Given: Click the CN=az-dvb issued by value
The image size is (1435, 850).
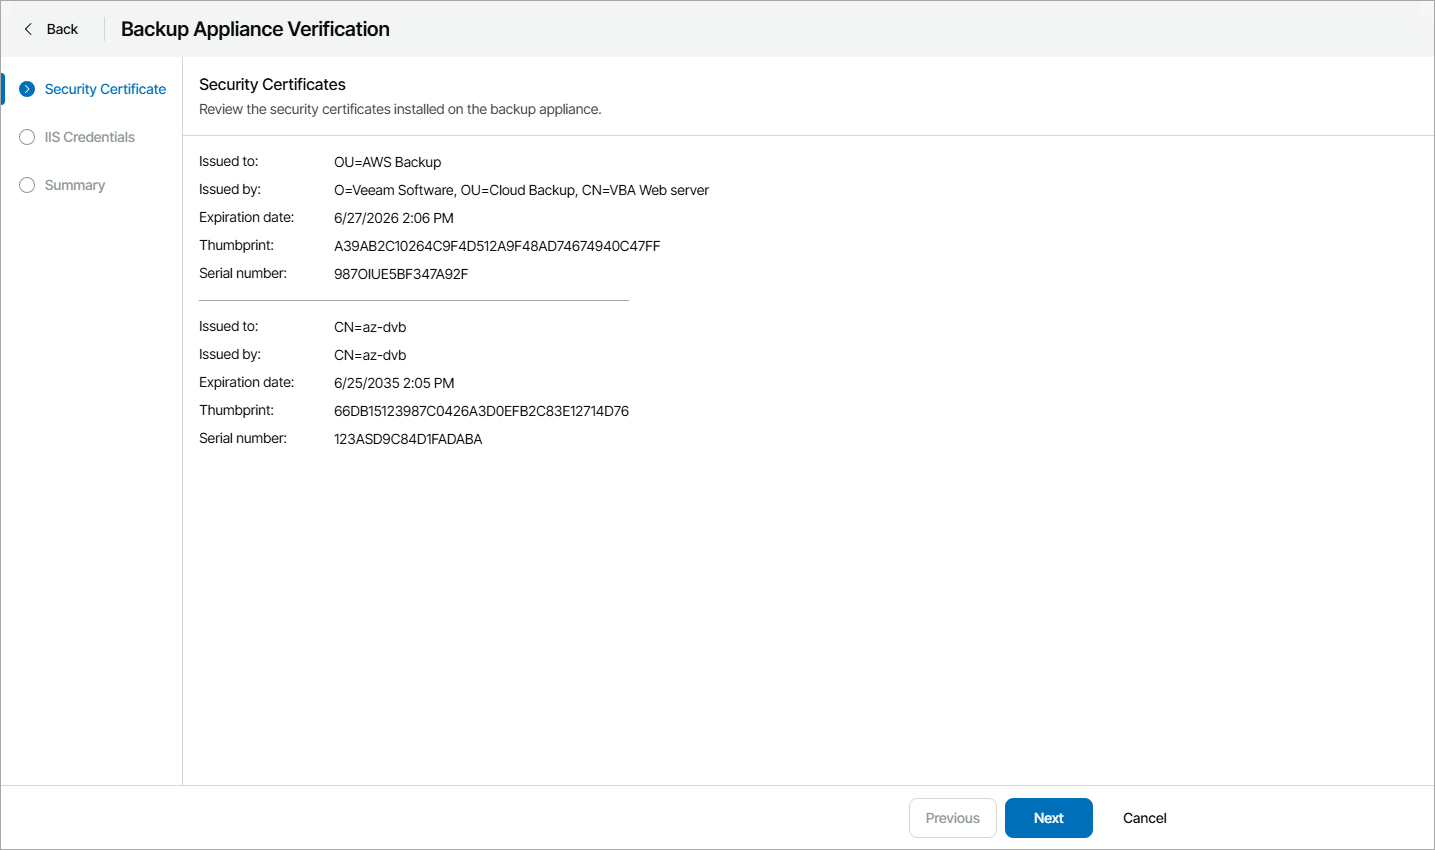Looking at the screenshot, I should (x=370, y=354).
